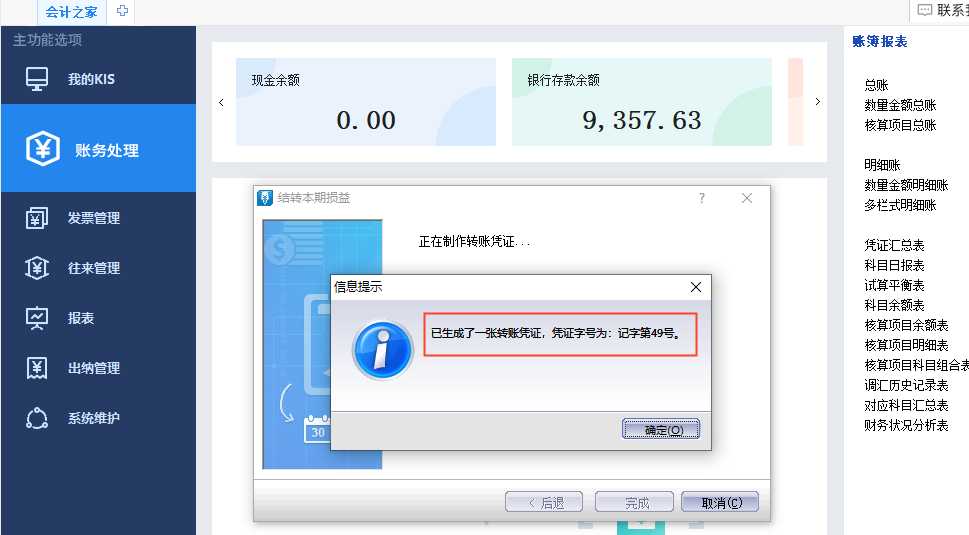The image size is (969, 535).
Task: Click the 后退 button
Action: click(544, 502)
